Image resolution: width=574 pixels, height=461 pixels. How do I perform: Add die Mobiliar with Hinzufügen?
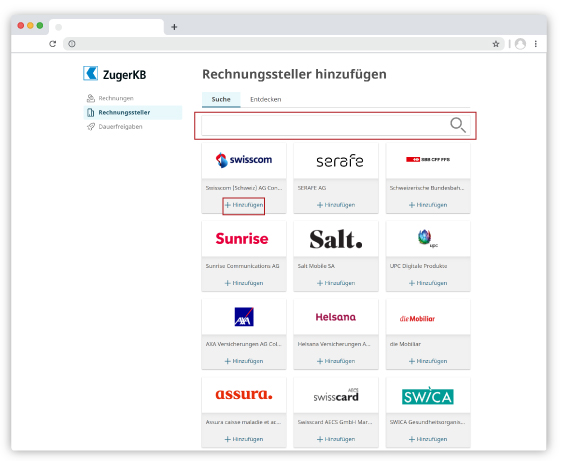tap(428, 361)
